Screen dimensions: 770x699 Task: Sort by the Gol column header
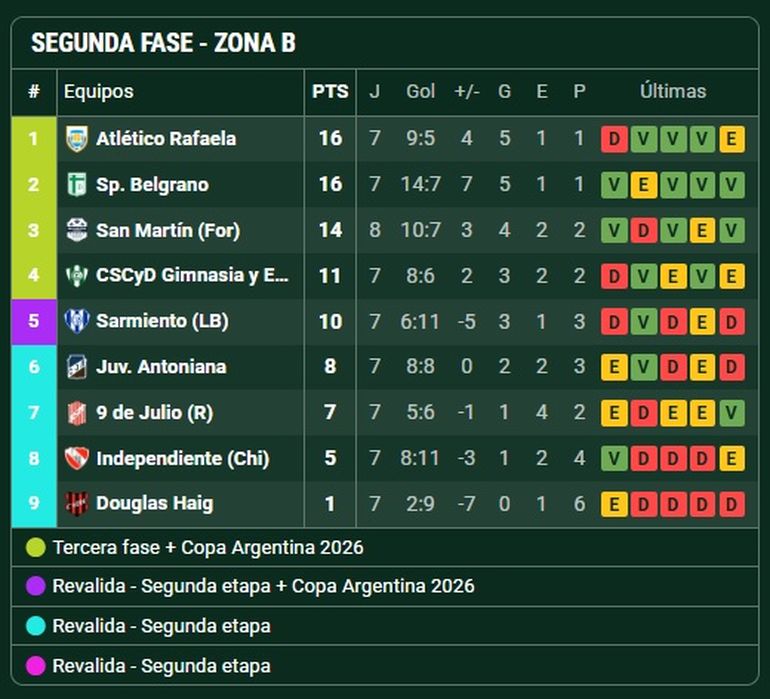[x=420, y=91]
